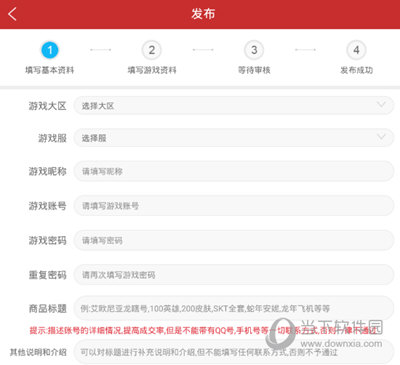The width and height of the screenshot is (400, 365).
Task: Click the 填写游戏资料 step label
Action: (x=152, y=70)
